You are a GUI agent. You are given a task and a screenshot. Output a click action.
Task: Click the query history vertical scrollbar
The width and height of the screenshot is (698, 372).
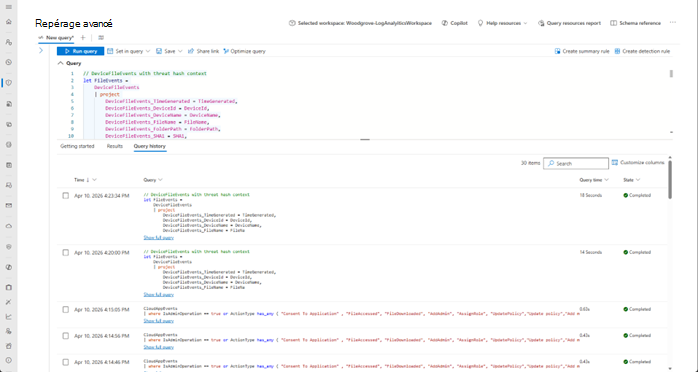coord(670,179)
